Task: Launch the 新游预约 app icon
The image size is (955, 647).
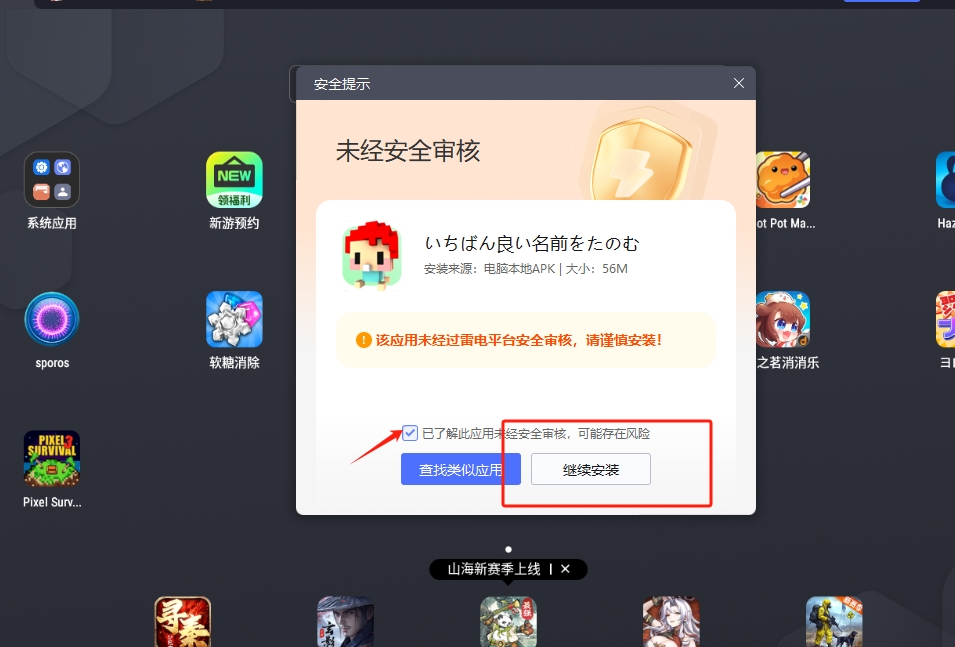Action: click(234, 180)
